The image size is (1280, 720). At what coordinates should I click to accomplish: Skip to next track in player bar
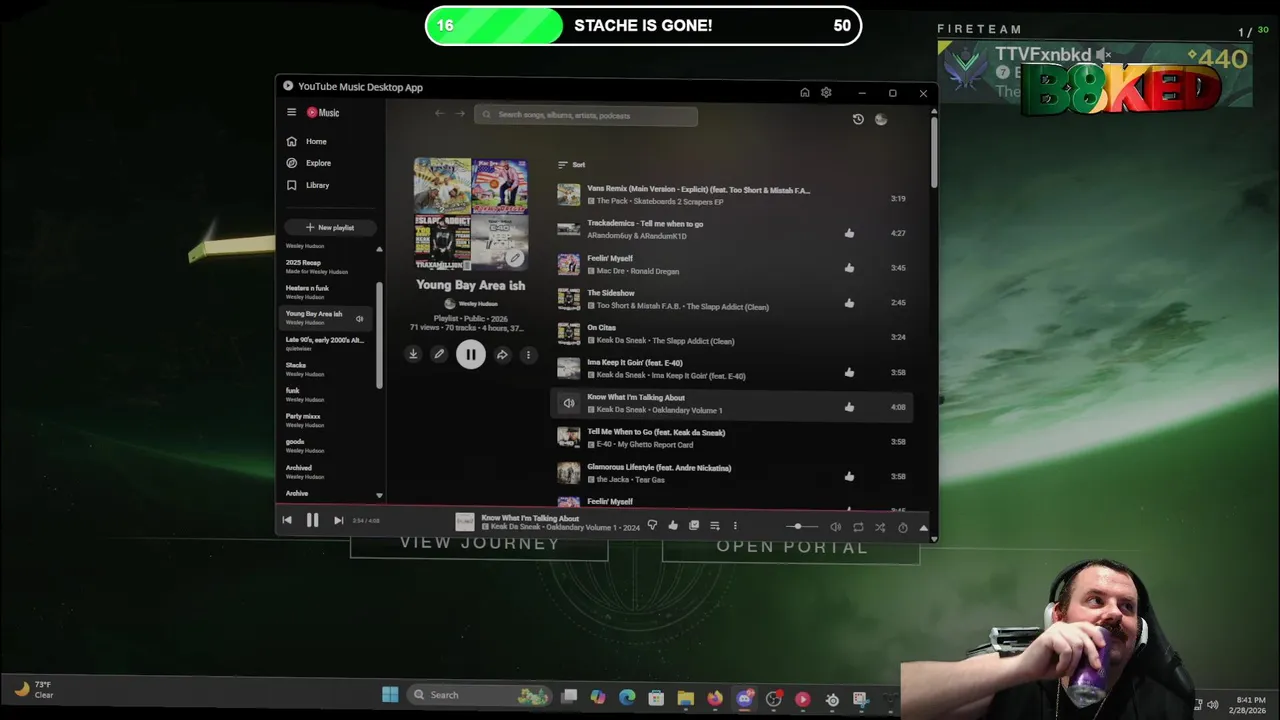[x=338, y=520]
